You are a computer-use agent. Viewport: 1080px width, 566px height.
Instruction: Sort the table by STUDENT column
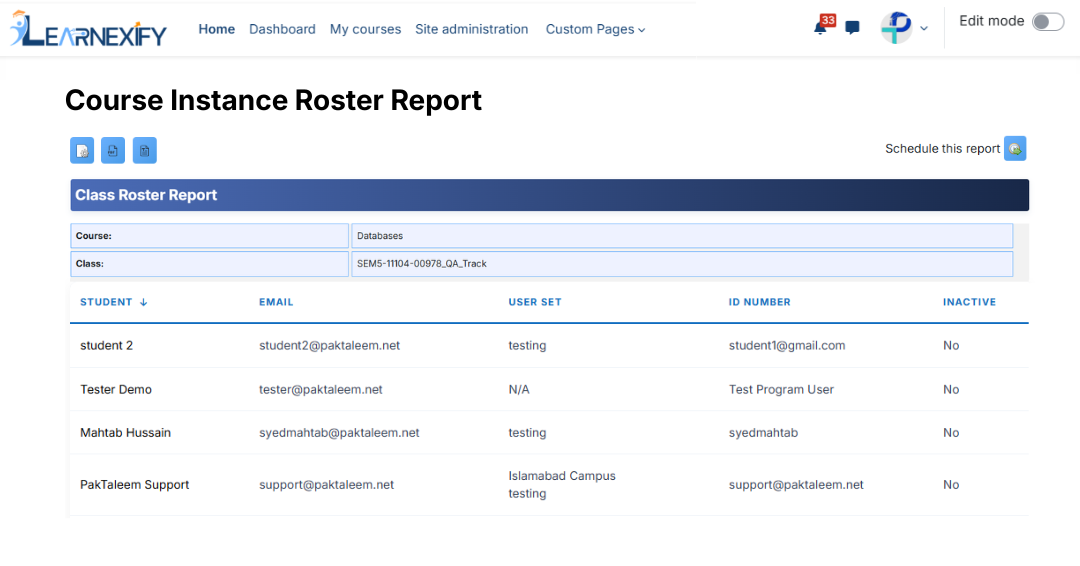[106, 302]
